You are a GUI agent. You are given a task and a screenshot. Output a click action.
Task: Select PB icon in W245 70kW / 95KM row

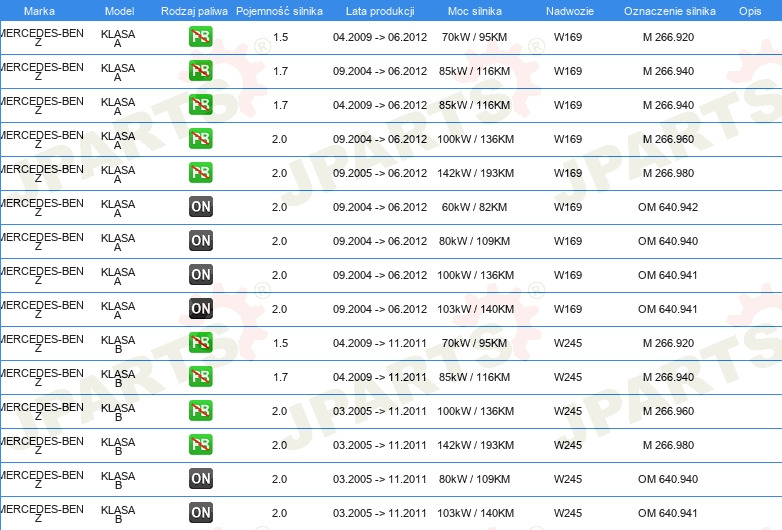click(200, 343)
